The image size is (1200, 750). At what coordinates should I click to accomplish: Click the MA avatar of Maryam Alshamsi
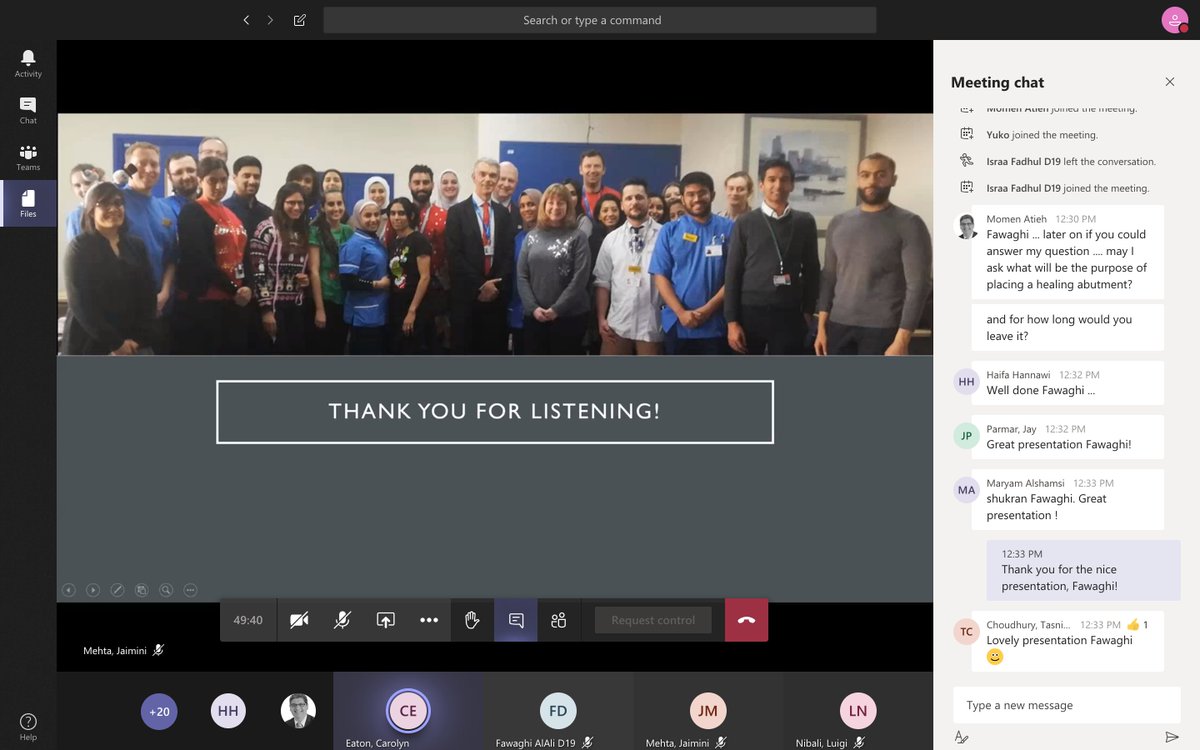point(966,490)
